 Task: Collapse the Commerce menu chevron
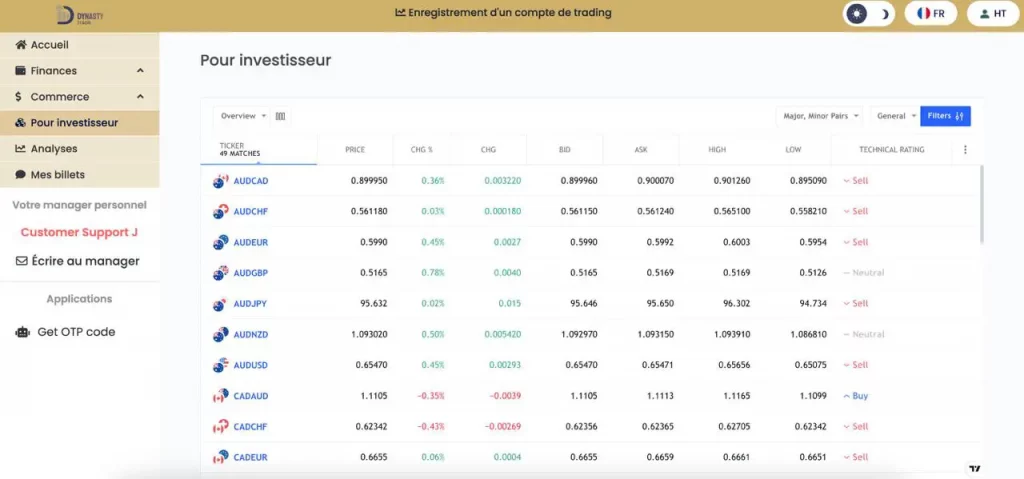pyautogui.click(x=140, y=97)
